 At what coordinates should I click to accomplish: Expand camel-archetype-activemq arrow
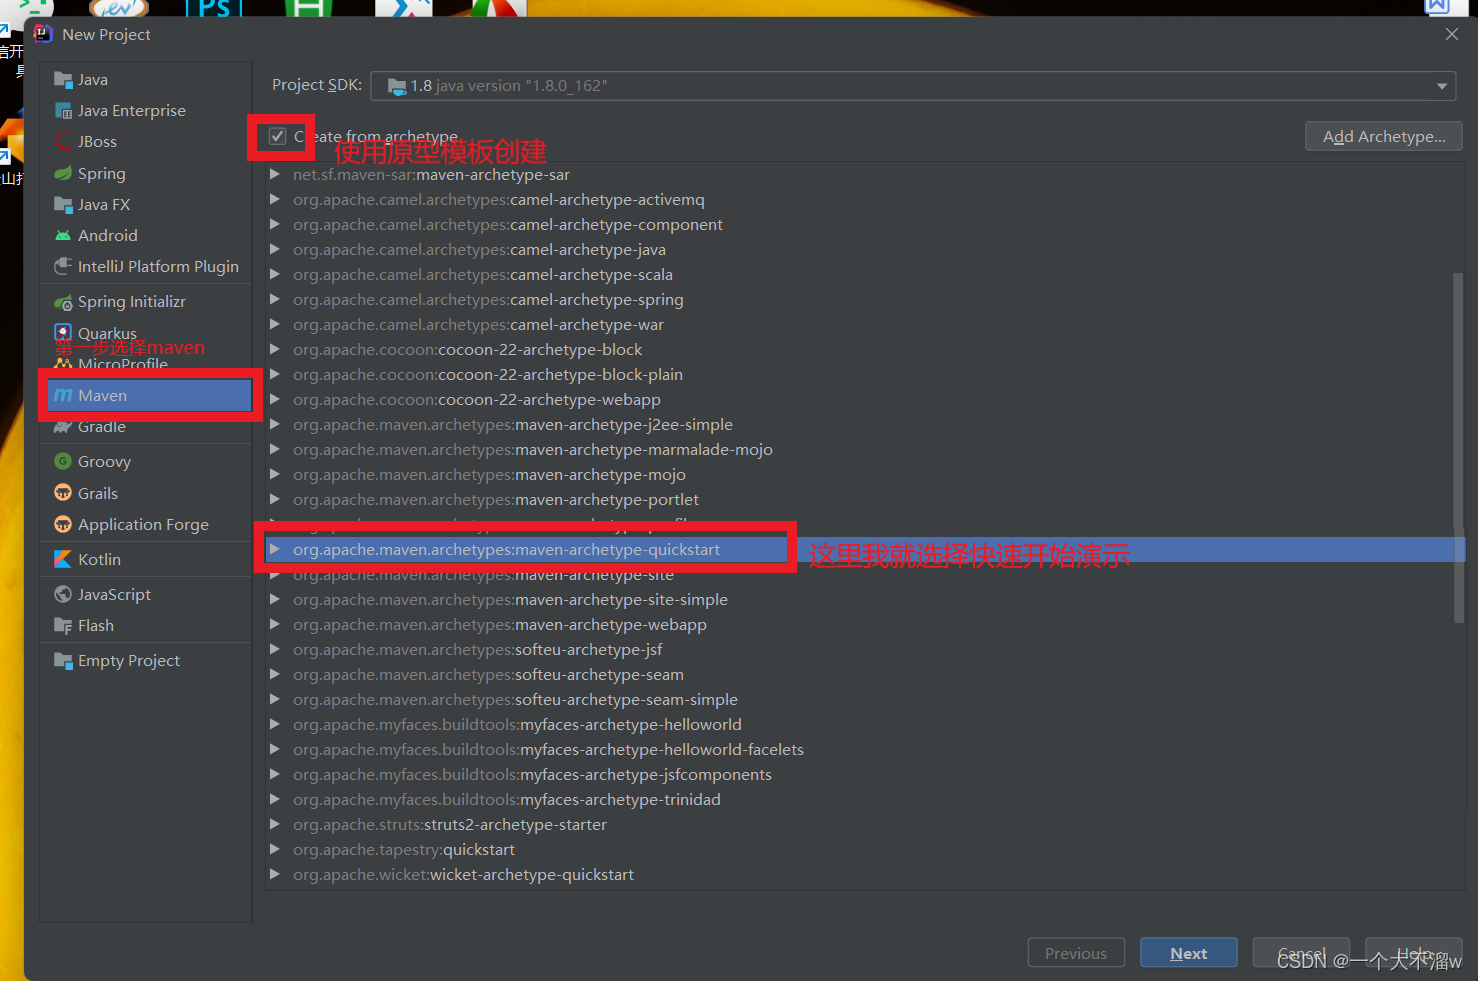275,199
